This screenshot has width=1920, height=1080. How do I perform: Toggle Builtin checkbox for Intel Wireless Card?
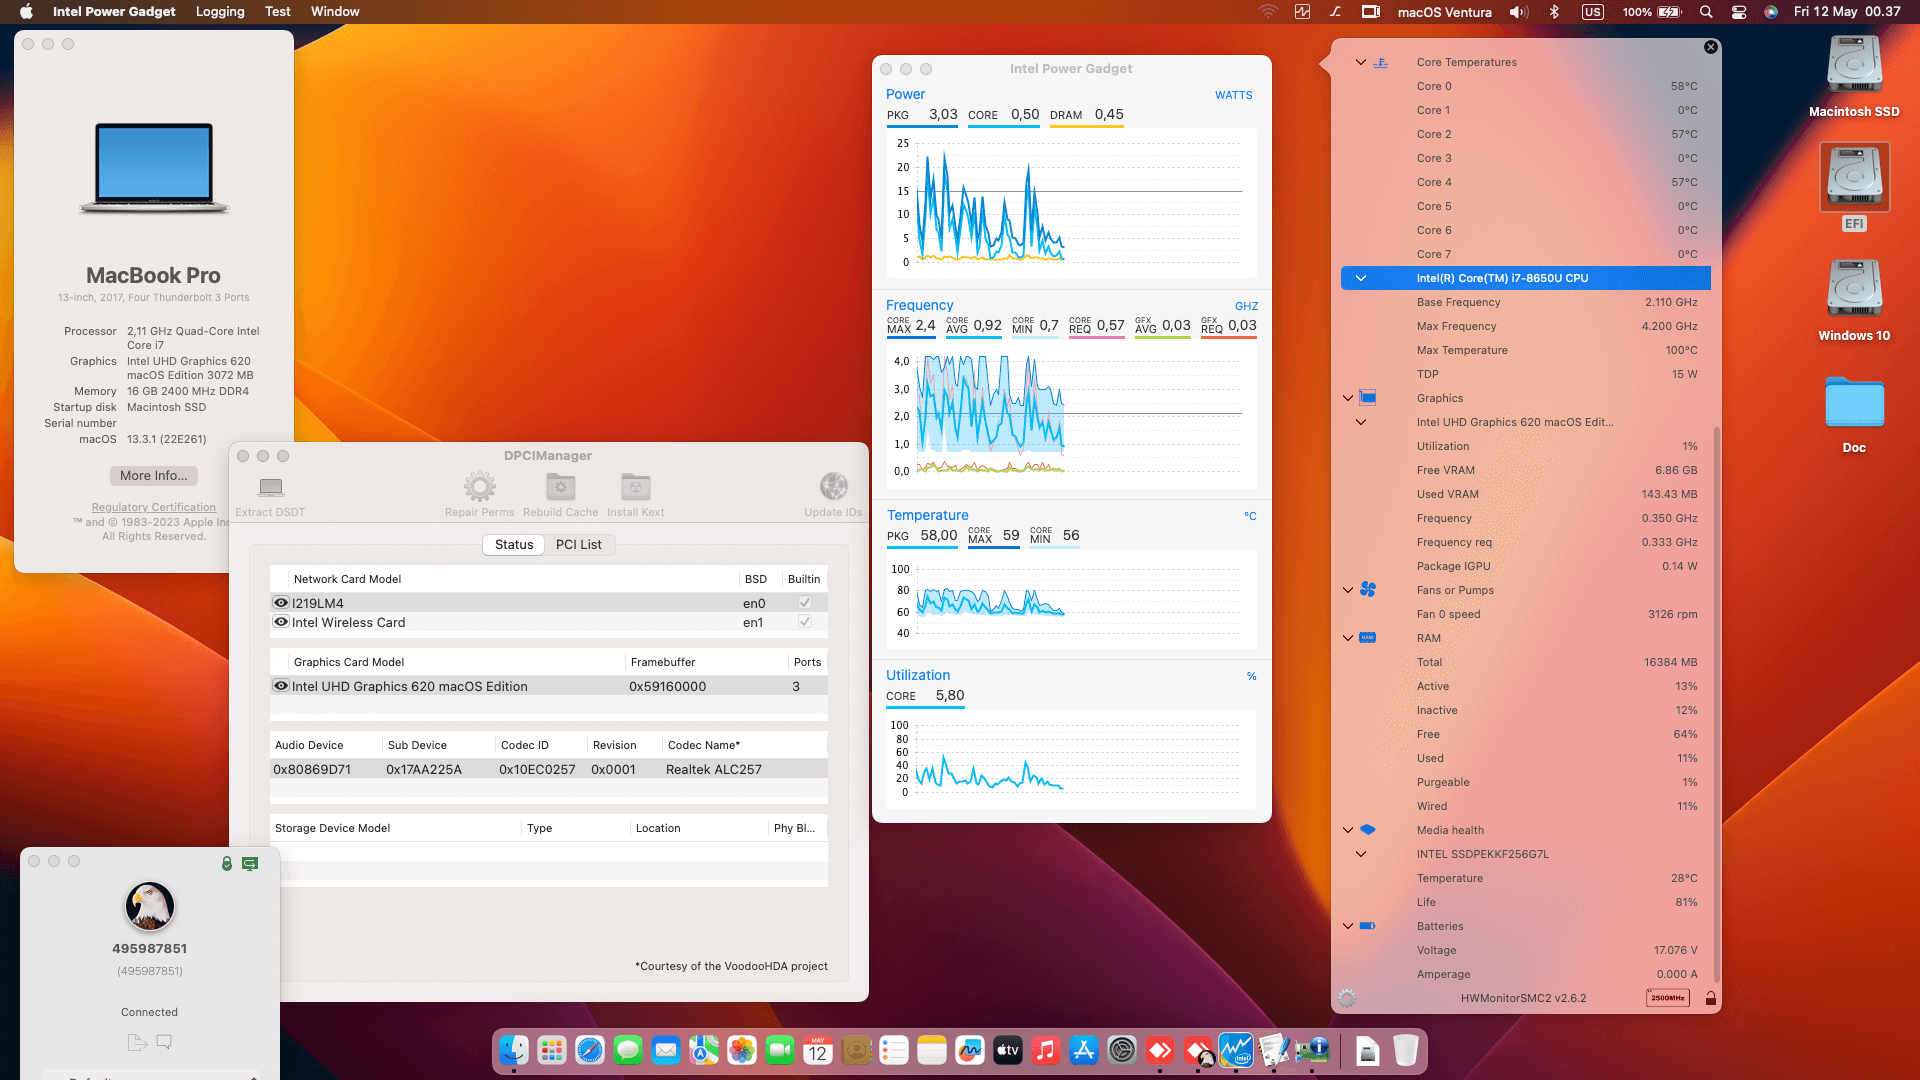click(804, 622)
